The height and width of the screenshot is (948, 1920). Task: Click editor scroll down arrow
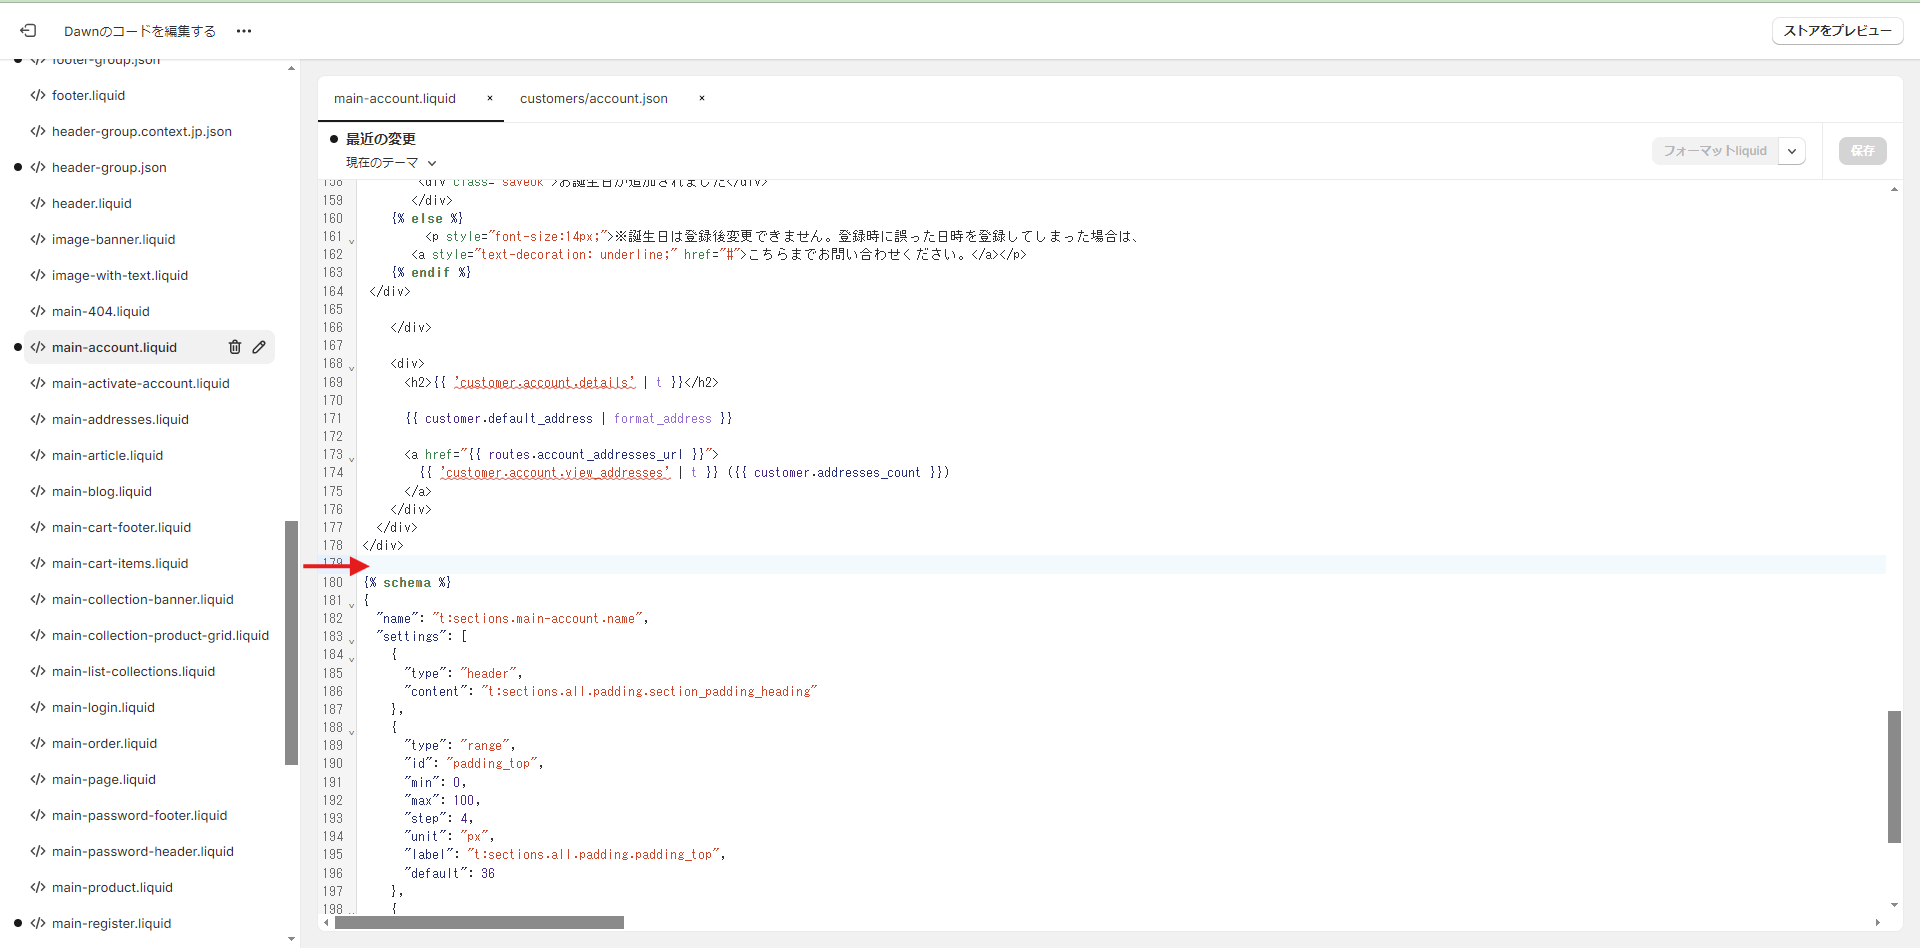point(1894,905)
